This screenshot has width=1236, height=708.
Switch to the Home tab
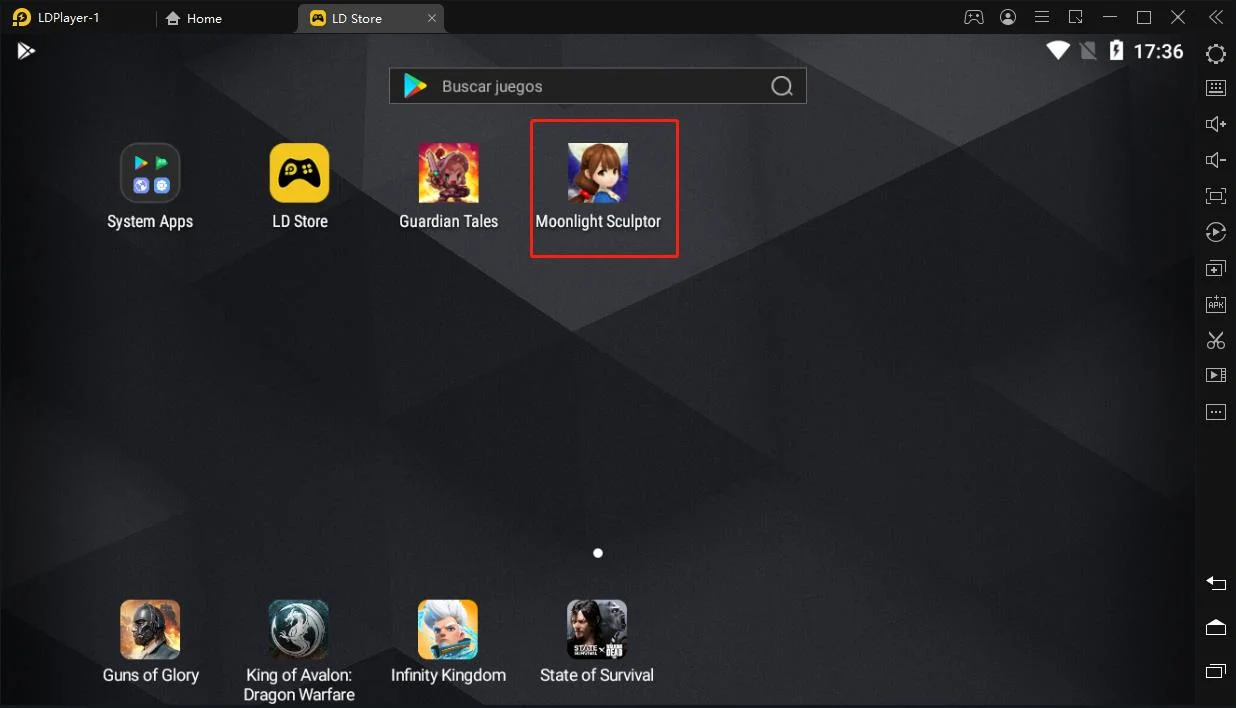point(194,18)
